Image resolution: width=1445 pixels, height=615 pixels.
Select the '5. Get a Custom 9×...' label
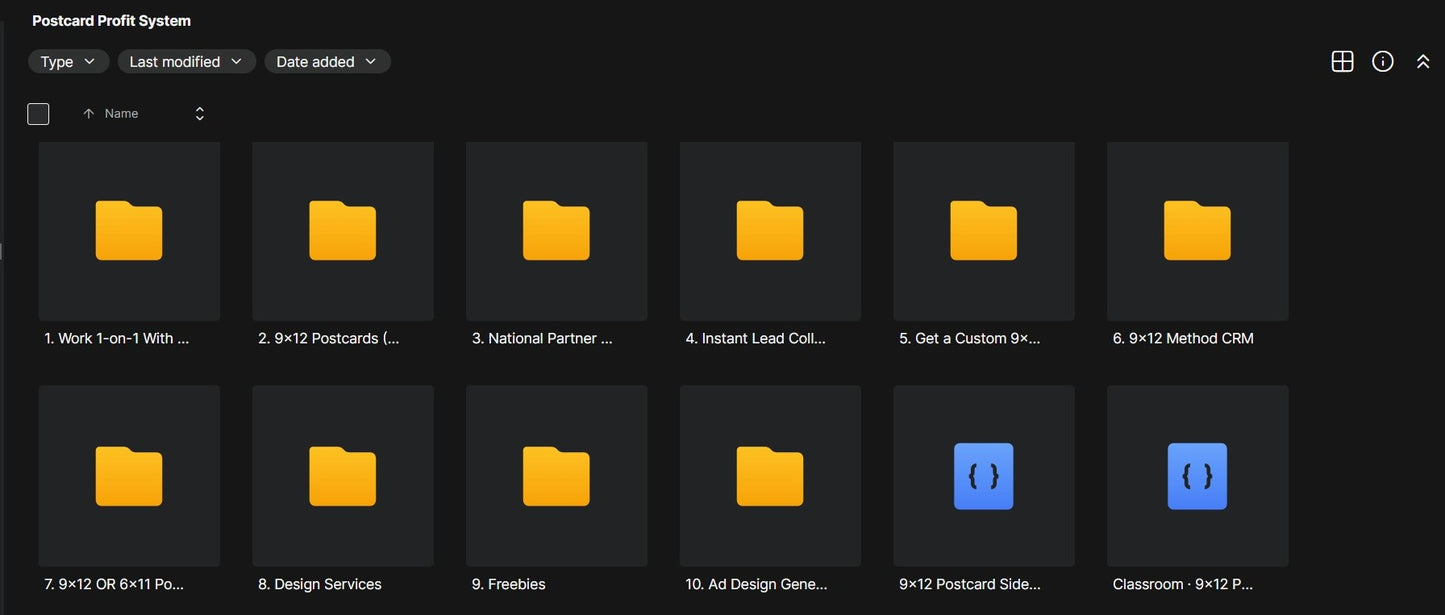point(970,339)
